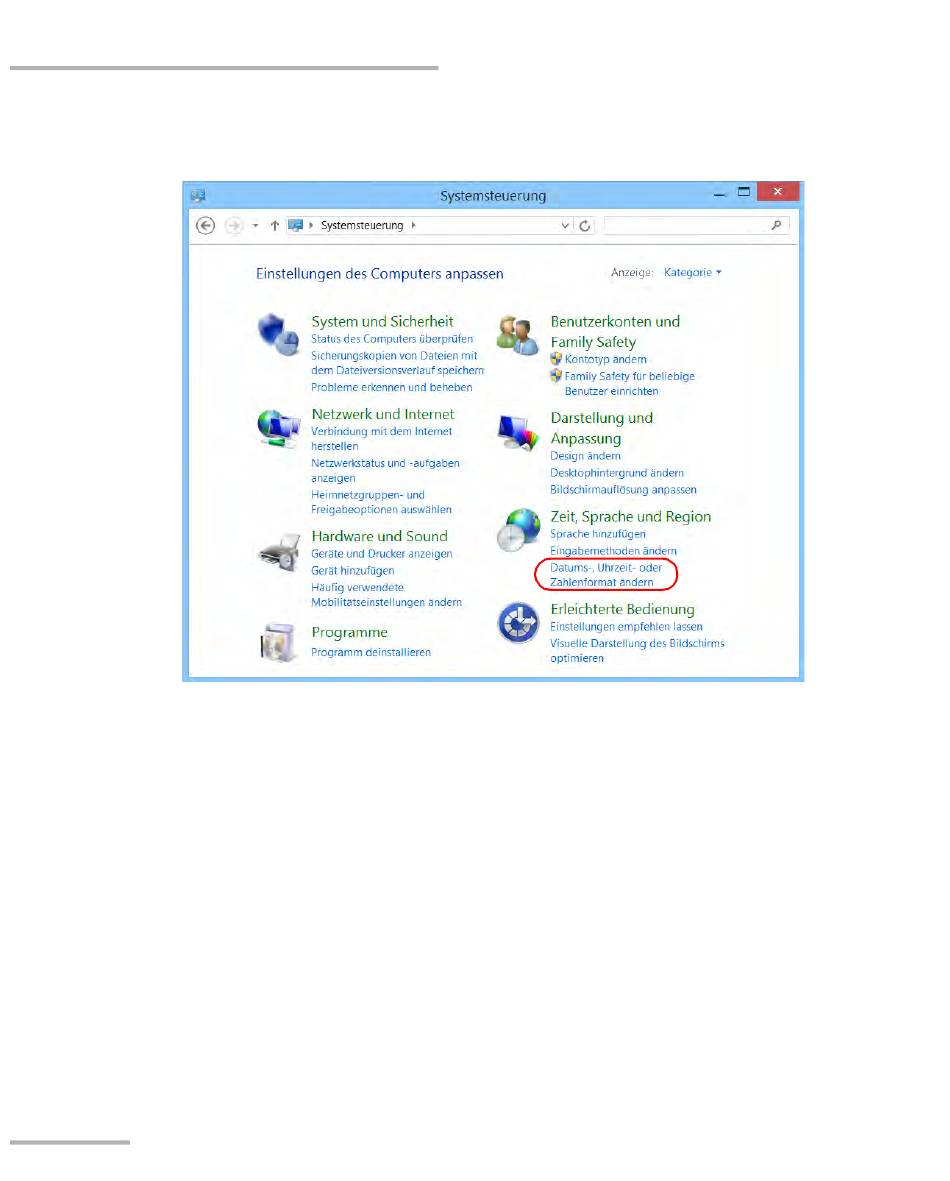This screenshot has width=950, height=1181.
Task: Click Visuelle Darstellung des Bildschirms optimieren
Action: coord(637,651)
